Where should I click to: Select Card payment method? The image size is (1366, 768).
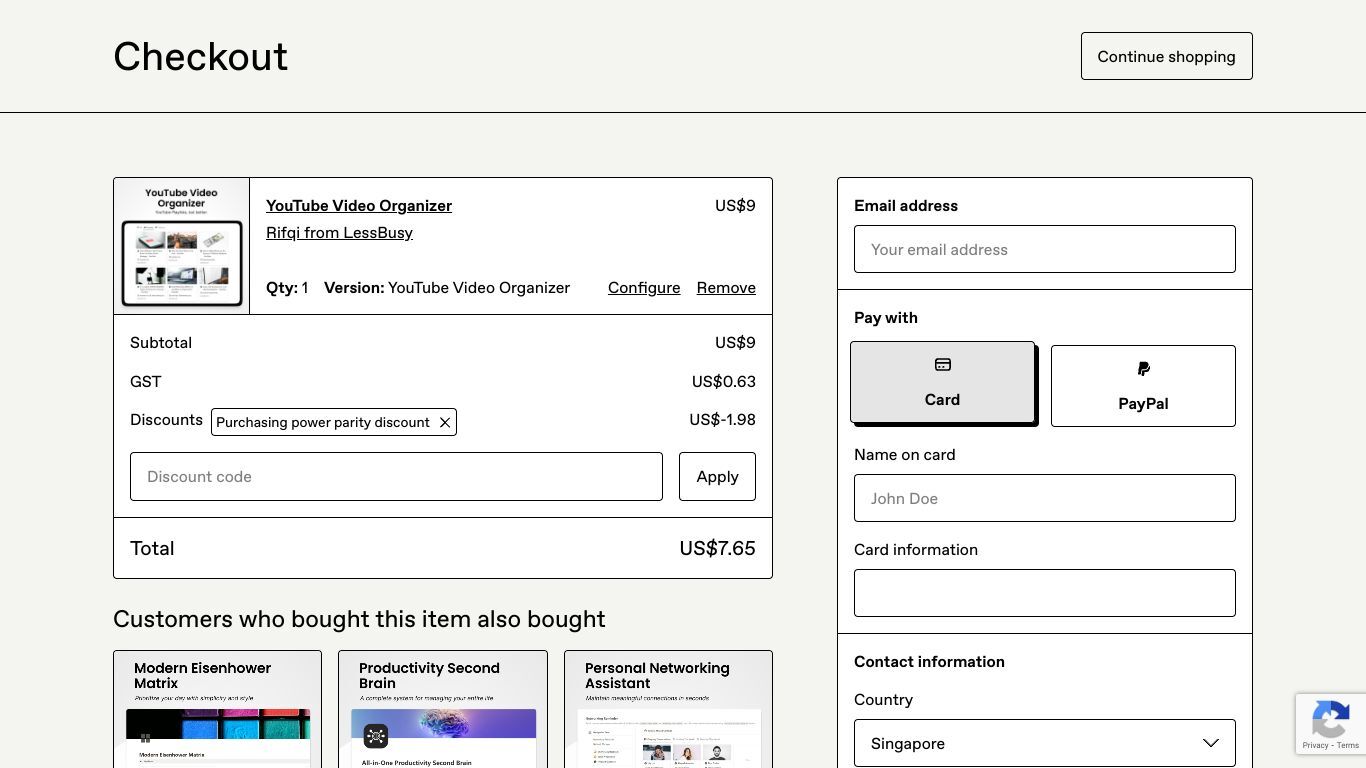(x=942, y=382)
